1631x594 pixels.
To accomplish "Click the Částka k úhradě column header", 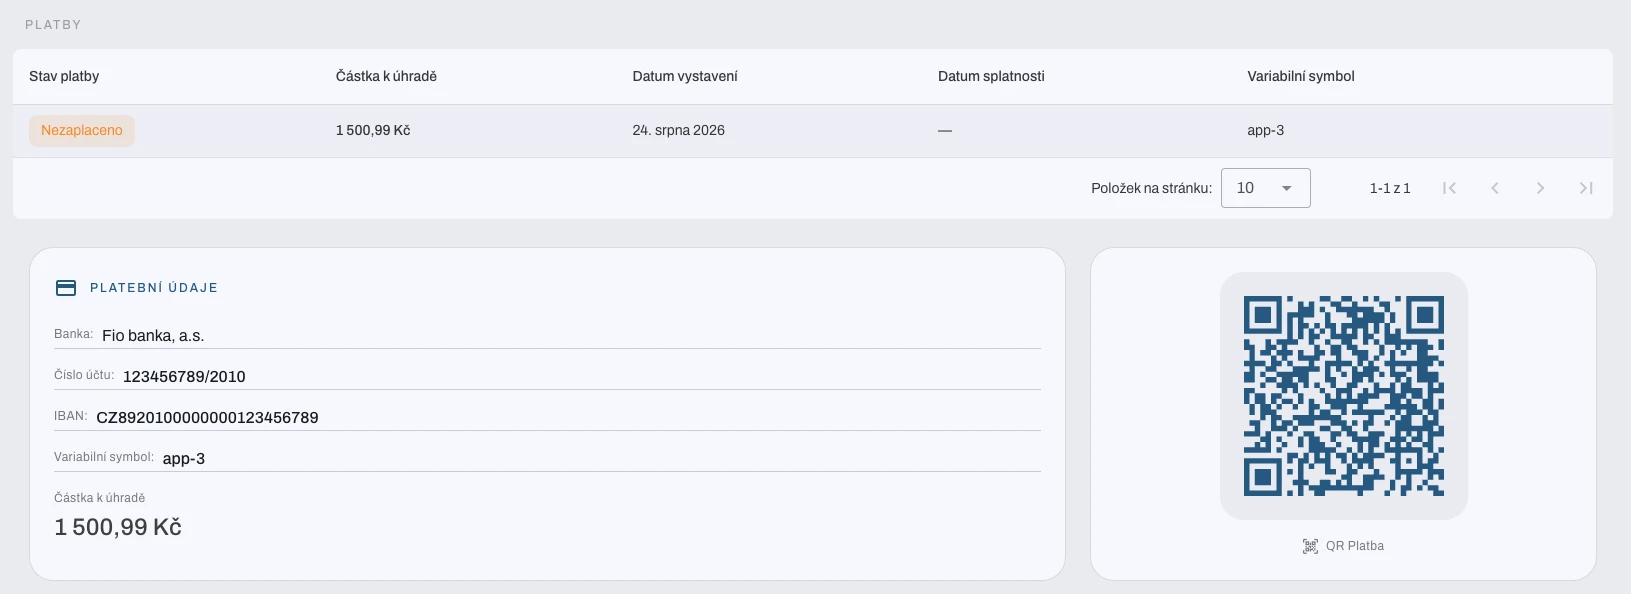I will (386, 76).
